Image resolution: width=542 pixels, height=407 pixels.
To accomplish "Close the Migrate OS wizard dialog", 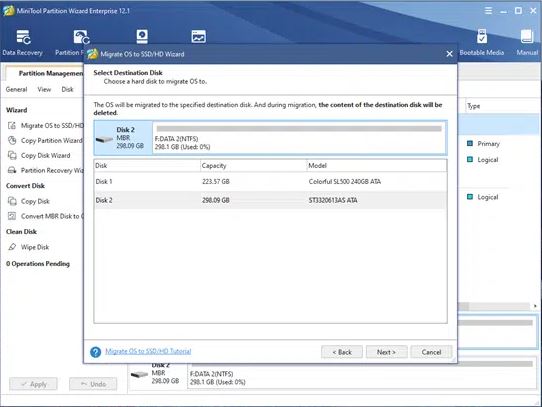I will [449, 54].
